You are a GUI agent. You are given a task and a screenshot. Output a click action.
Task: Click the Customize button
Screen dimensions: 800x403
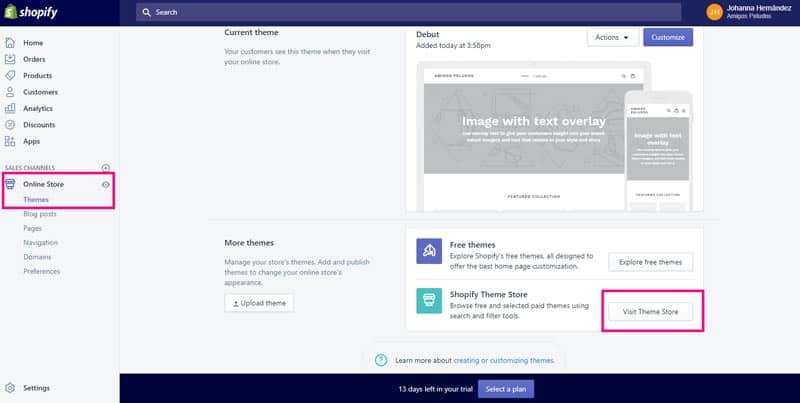pyautogui.click(x=668, y=37)
